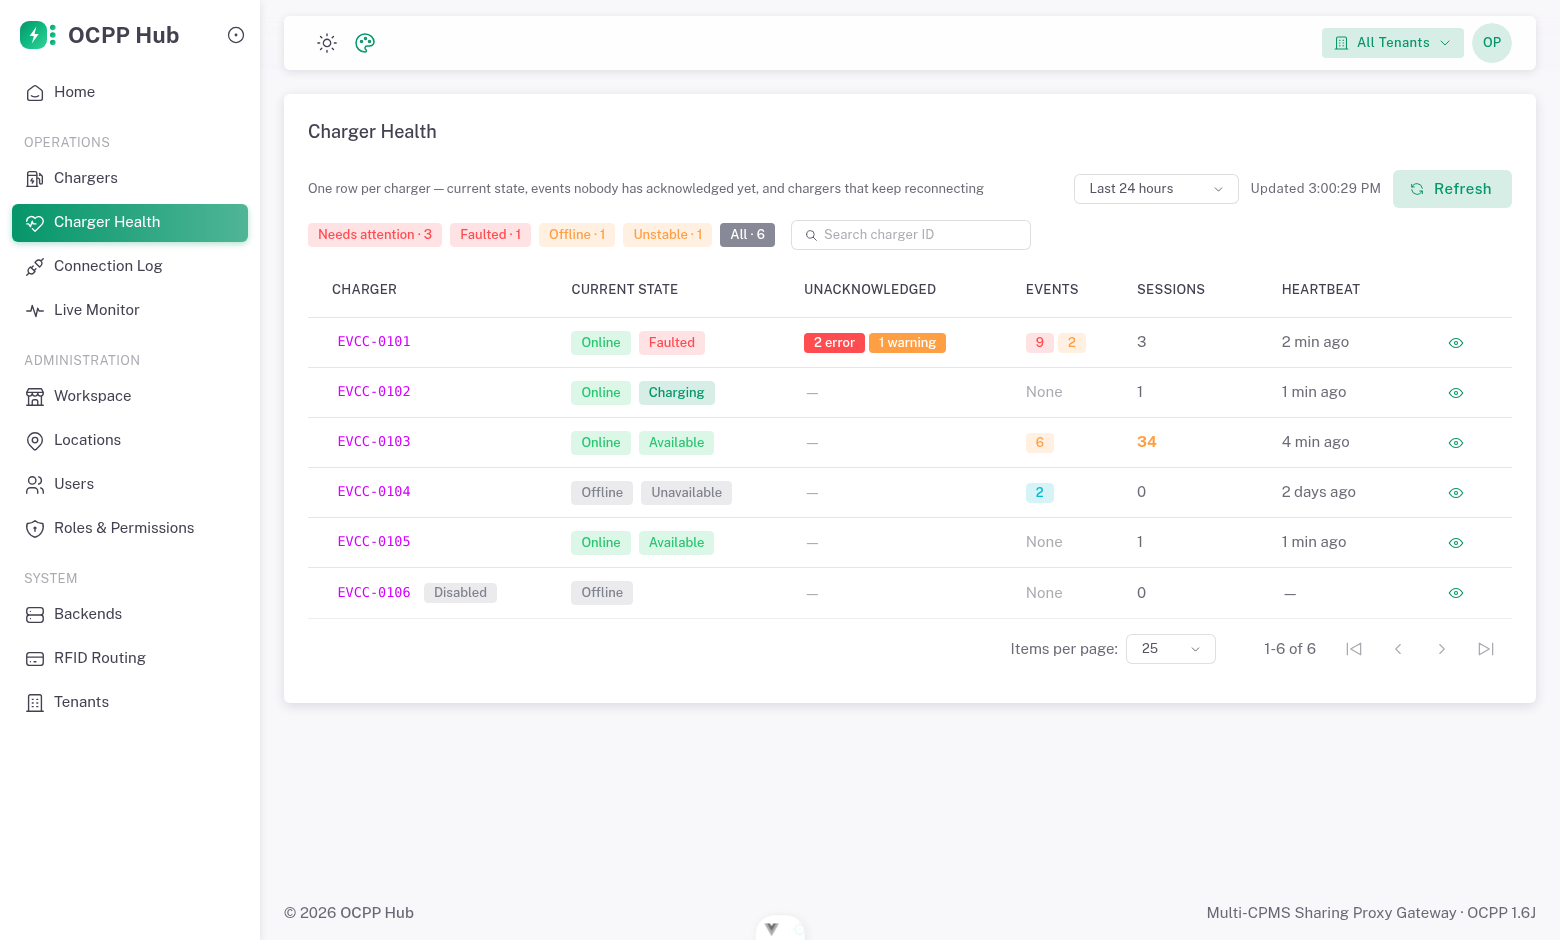
Task: Click the next page arrow icon
Action: (x=1442, y=649)
